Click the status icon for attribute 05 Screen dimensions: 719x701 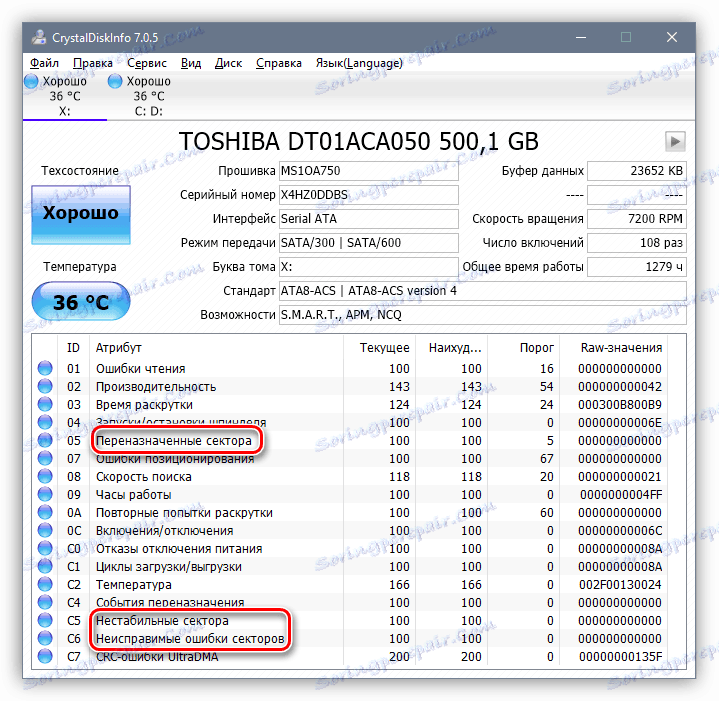[45, 441]
